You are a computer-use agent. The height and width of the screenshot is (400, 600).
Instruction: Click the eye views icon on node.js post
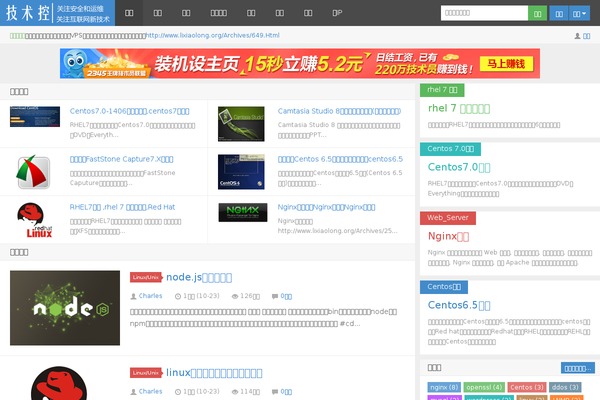pos(235,296)
